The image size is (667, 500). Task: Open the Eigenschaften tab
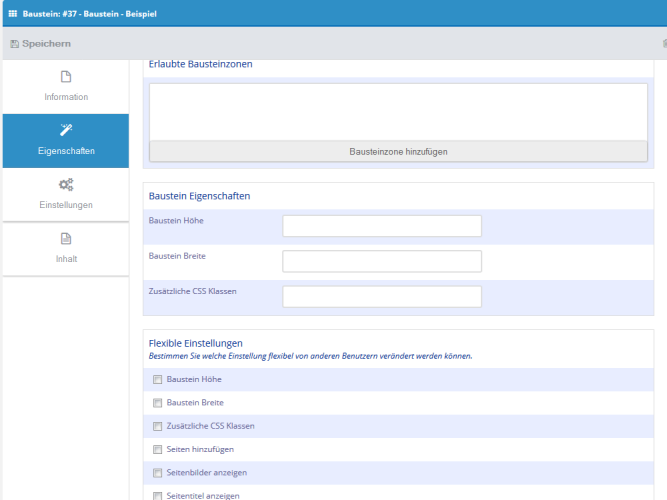[x=66, y=141]
